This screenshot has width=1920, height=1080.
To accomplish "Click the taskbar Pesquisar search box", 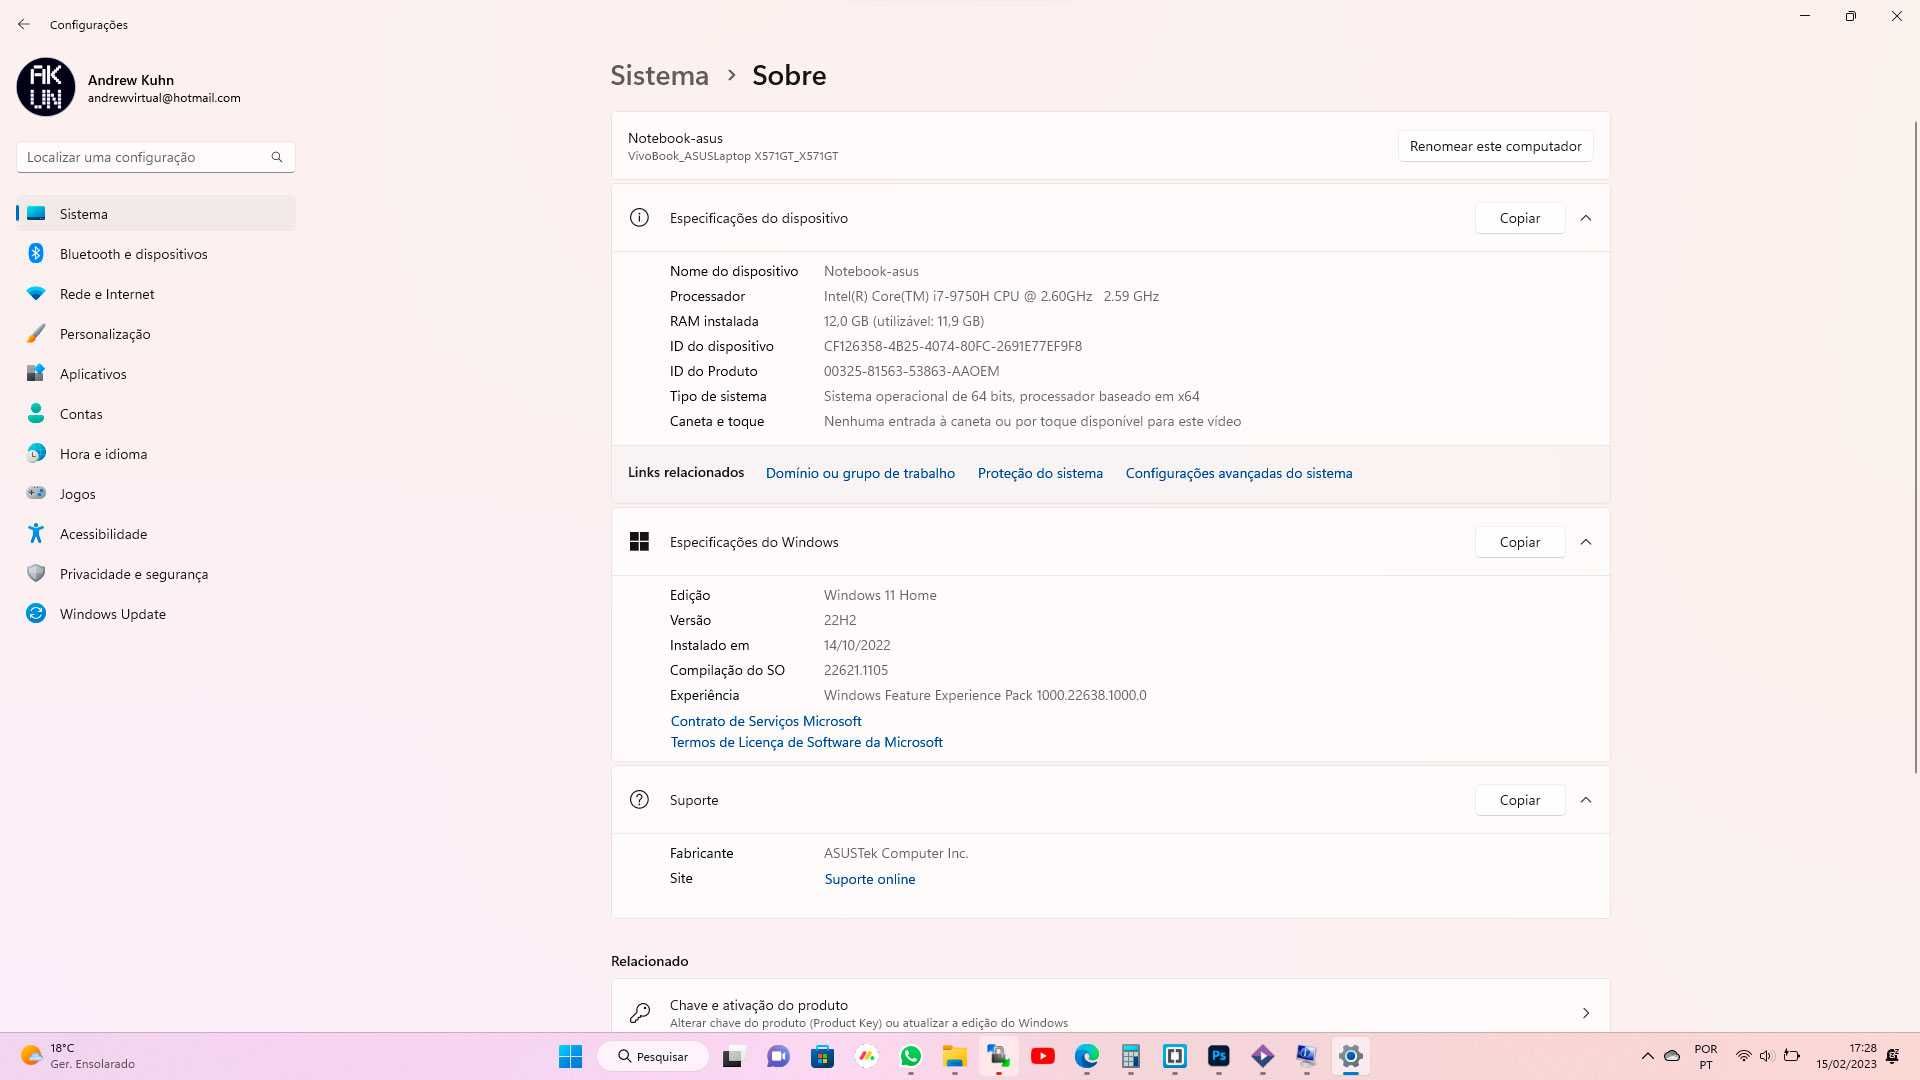I will pyautogui.click(x=653, y=1056).
